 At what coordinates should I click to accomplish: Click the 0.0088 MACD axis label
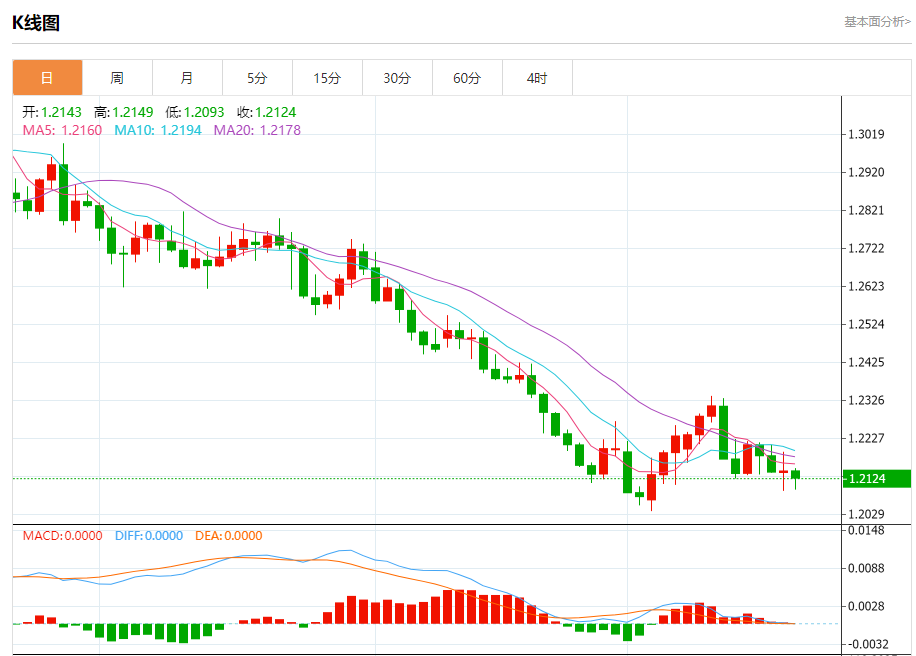[866, 568]
